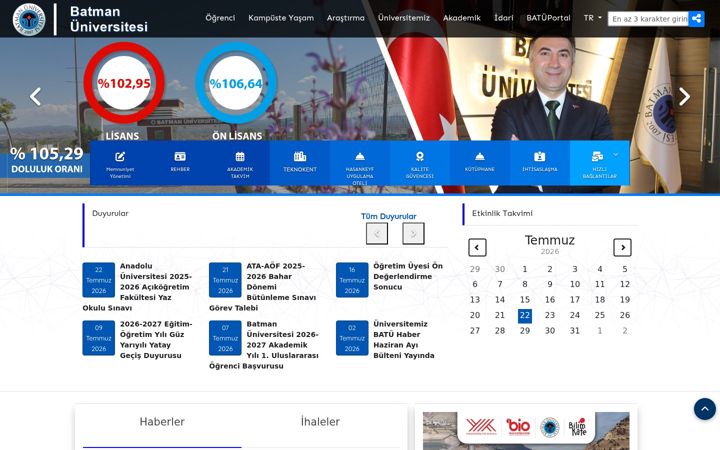Open Yatay Geçiş Duyurusu announcement
The image size is (720, 450).
[156, 340]
